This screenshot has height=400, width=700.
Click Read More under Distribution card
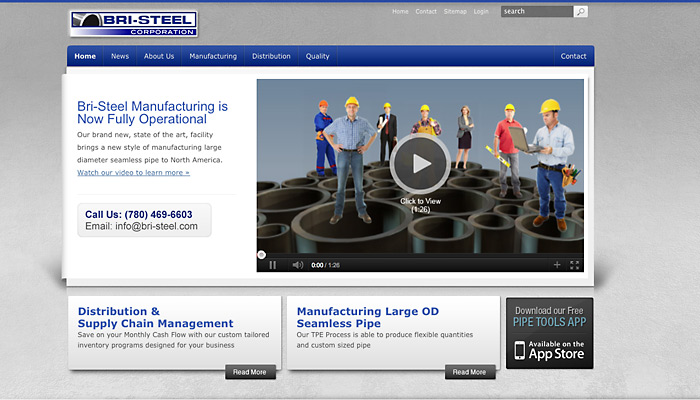pyautogui.click(x=250, y=372)
